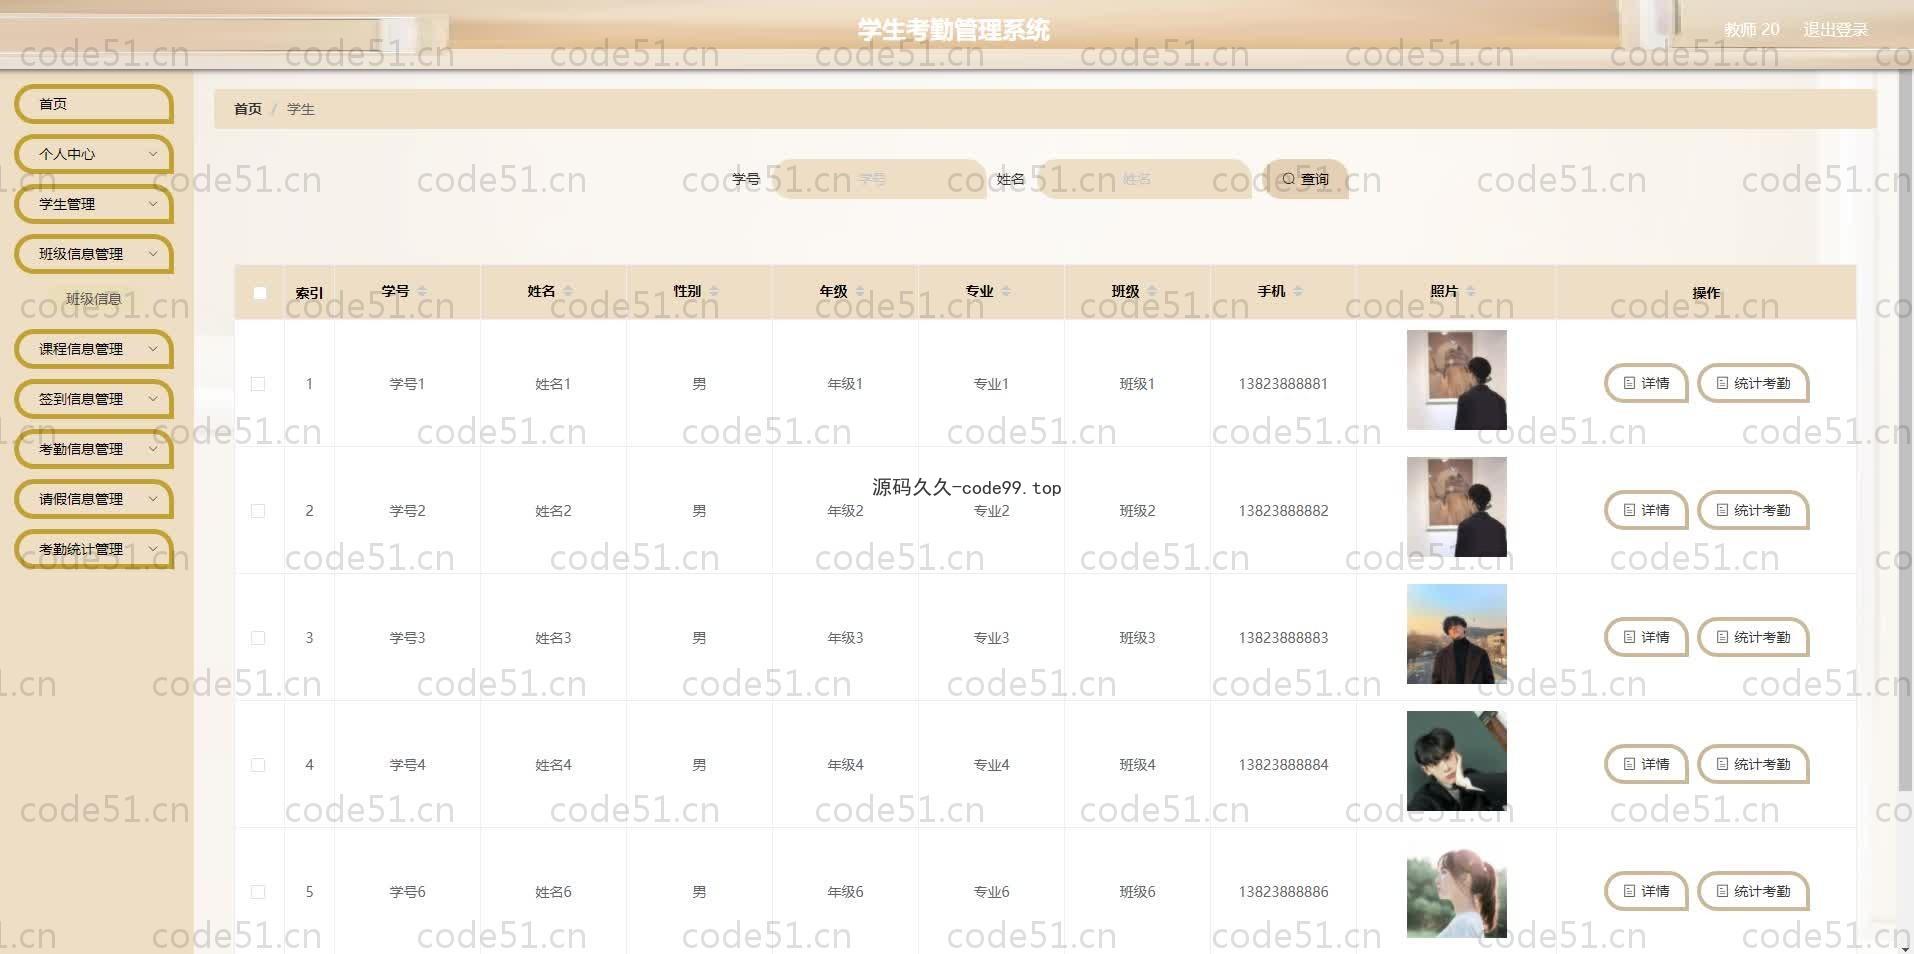Sort by 年级 column arrows
The height and width of the screenshot is (954, 1914).
[x=860, y=292]
